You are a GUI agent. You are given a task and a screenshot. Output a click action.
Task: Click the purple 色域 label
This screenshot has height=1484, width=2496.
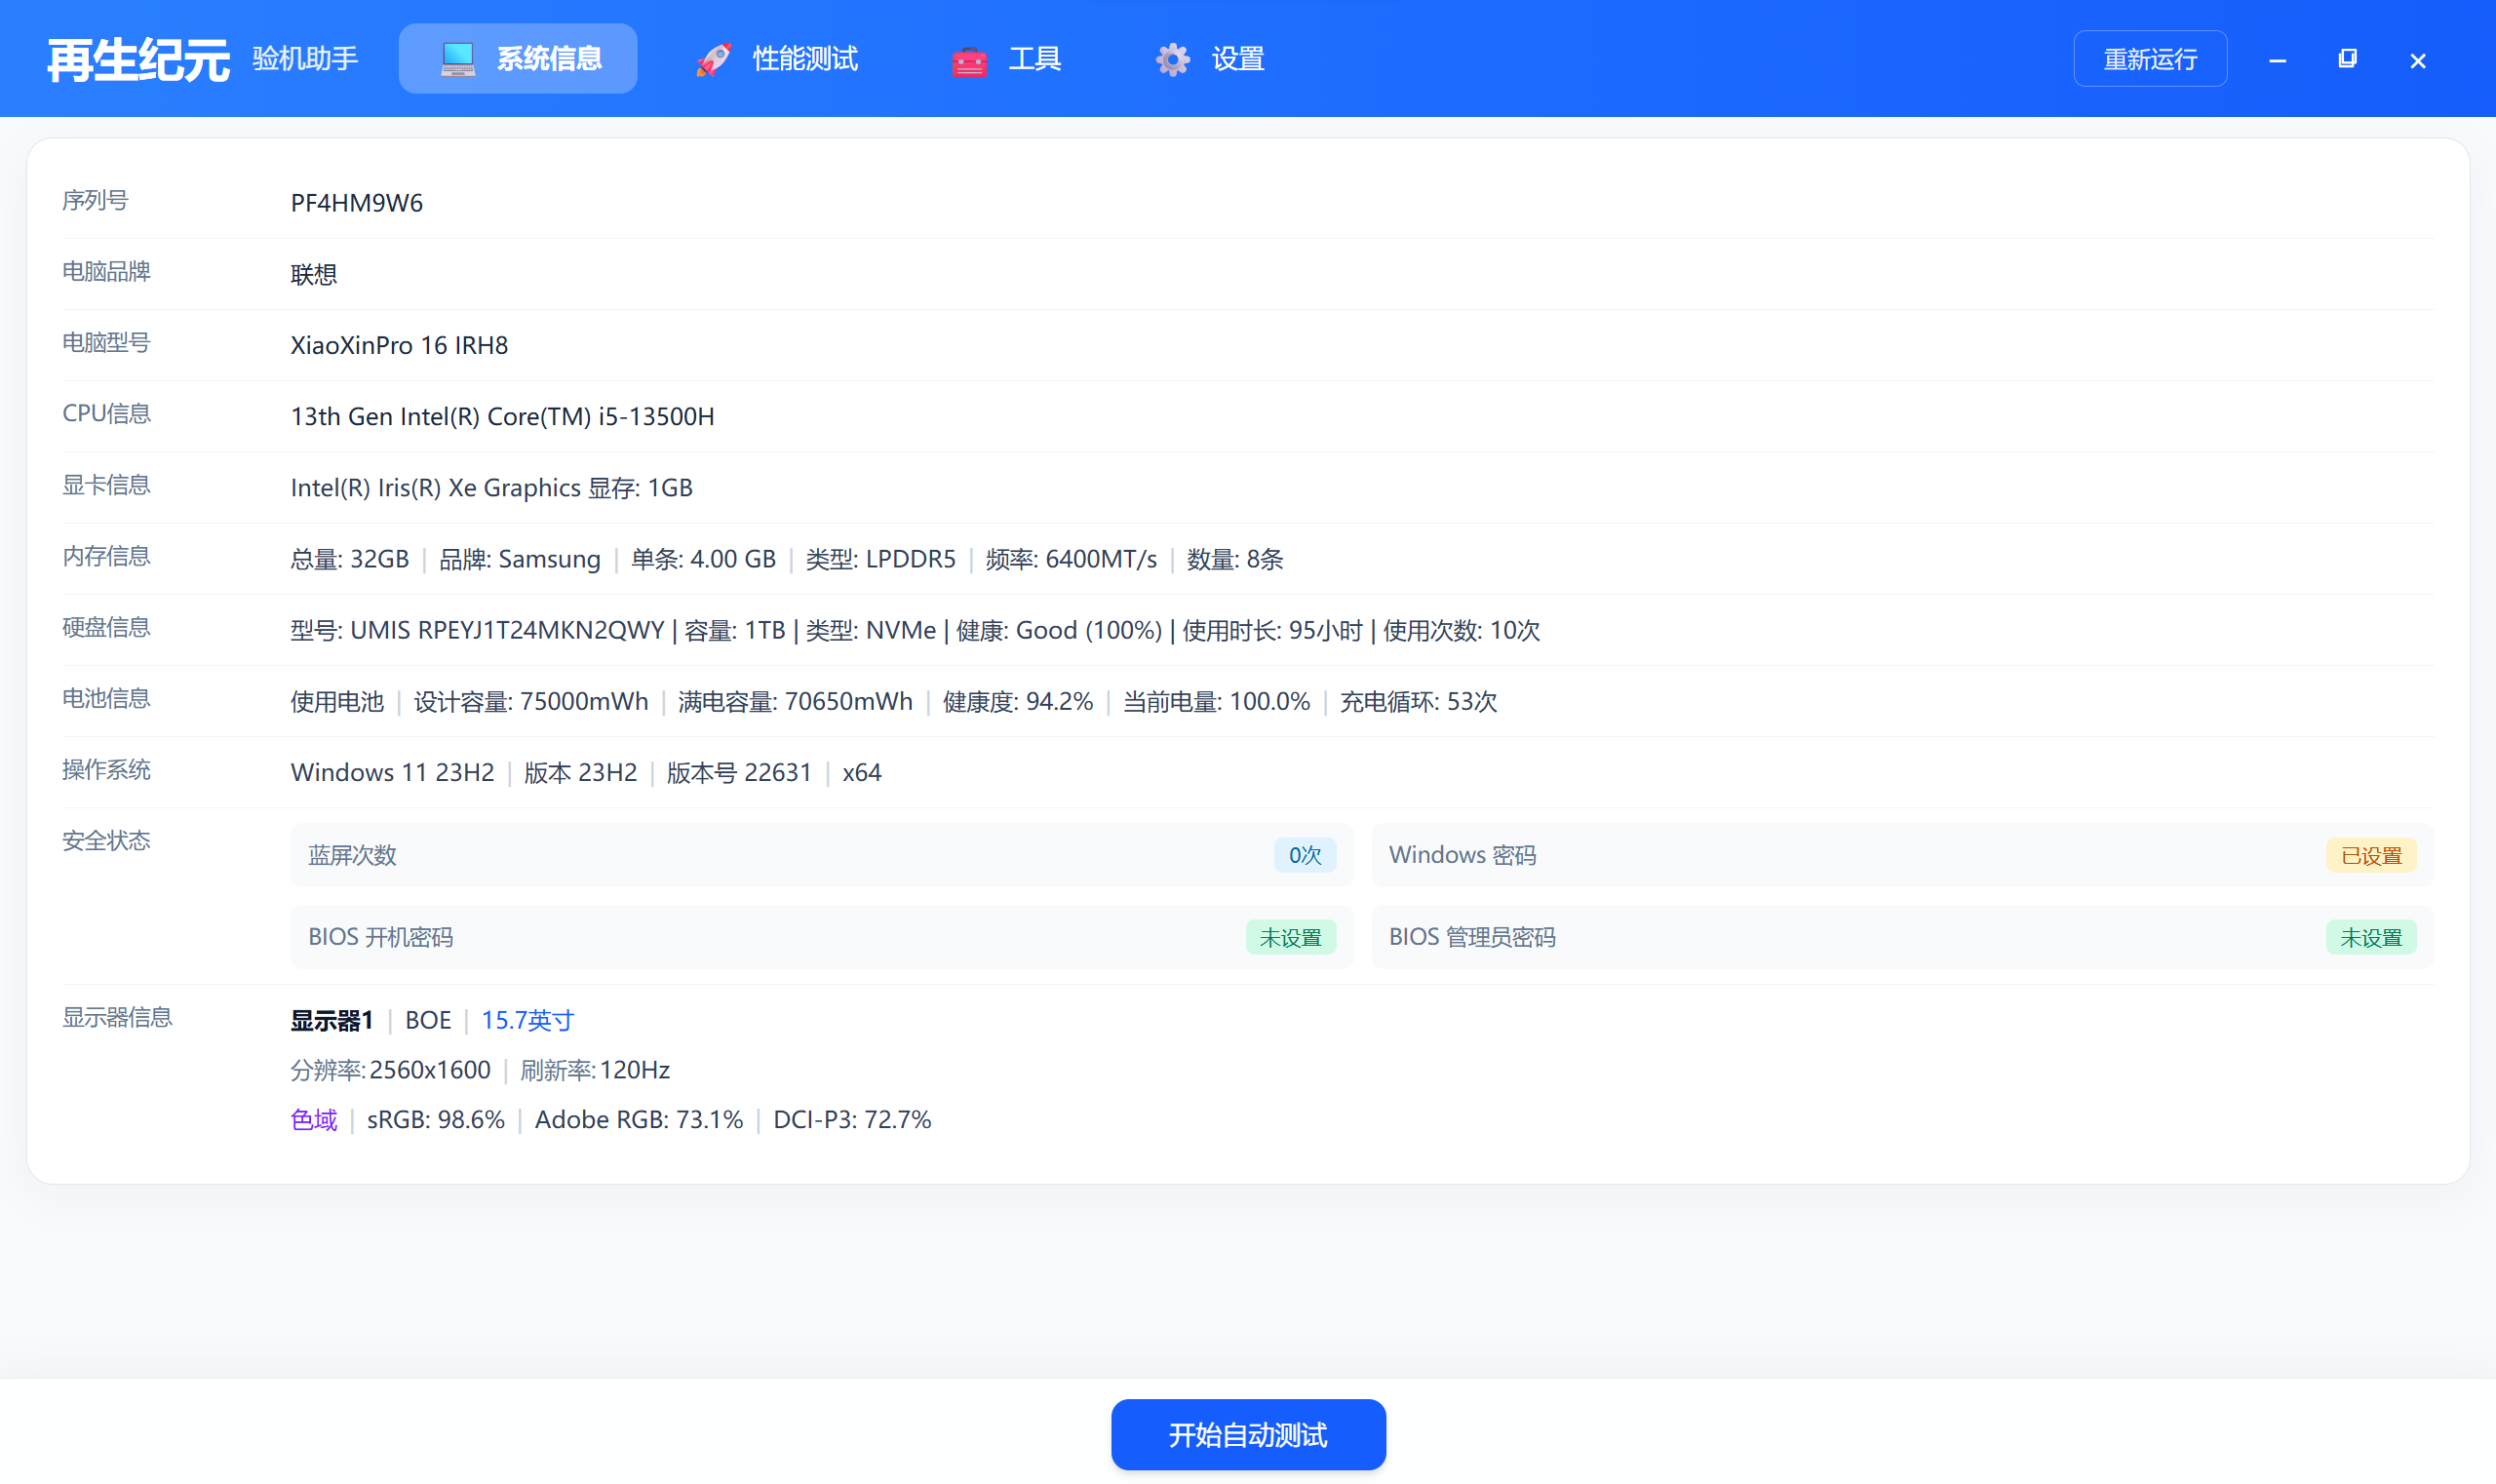(314, 1119)
